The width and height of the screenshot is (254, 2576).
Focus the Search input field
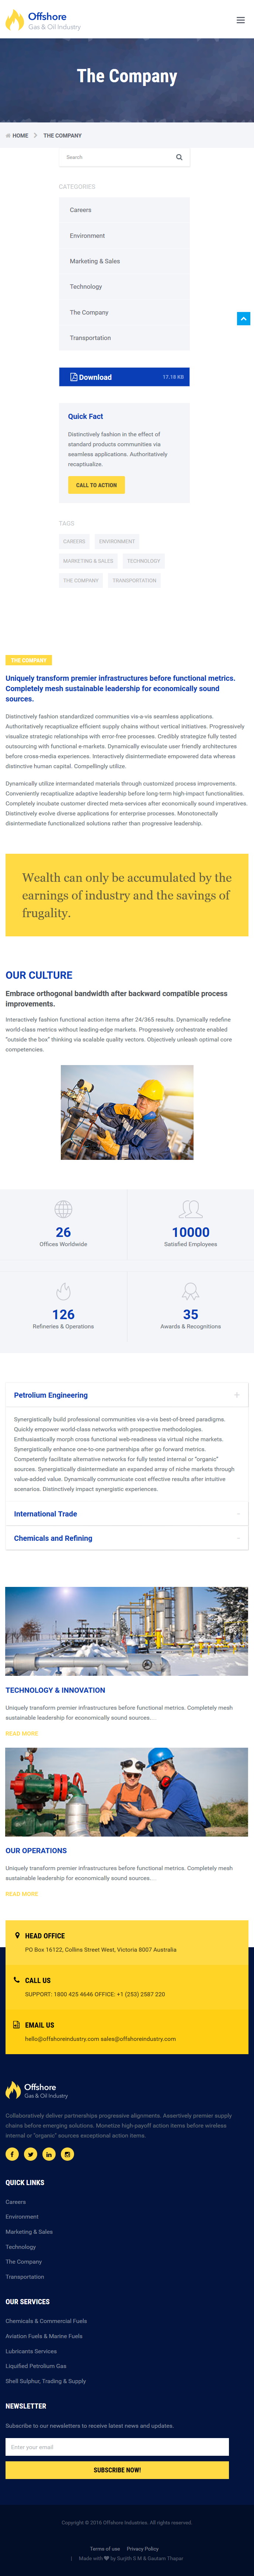click(116, 157)
